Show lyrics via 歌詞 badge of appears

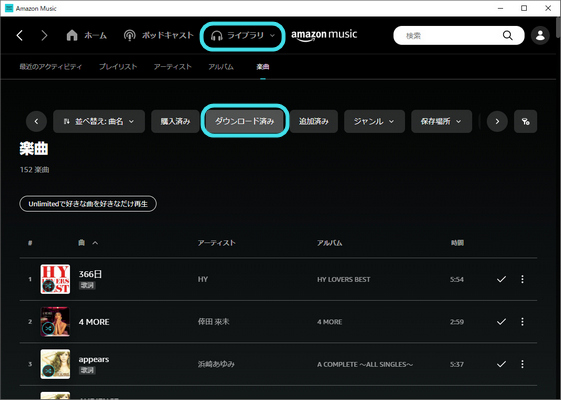(87, 370)
